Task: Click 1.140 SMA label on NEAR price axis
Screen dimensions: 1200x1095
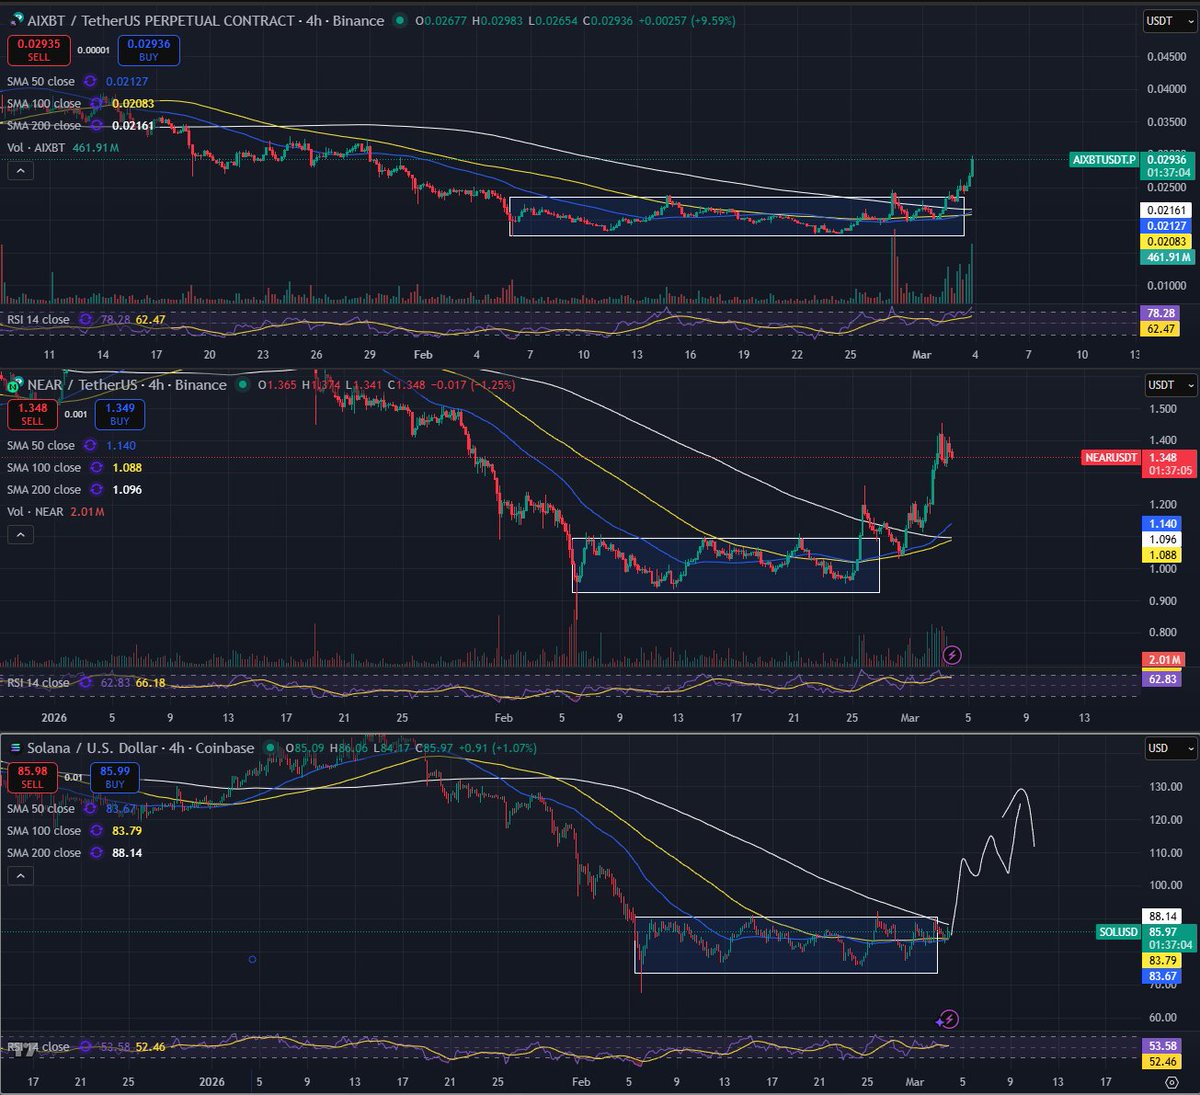Action: [1161, 523]
